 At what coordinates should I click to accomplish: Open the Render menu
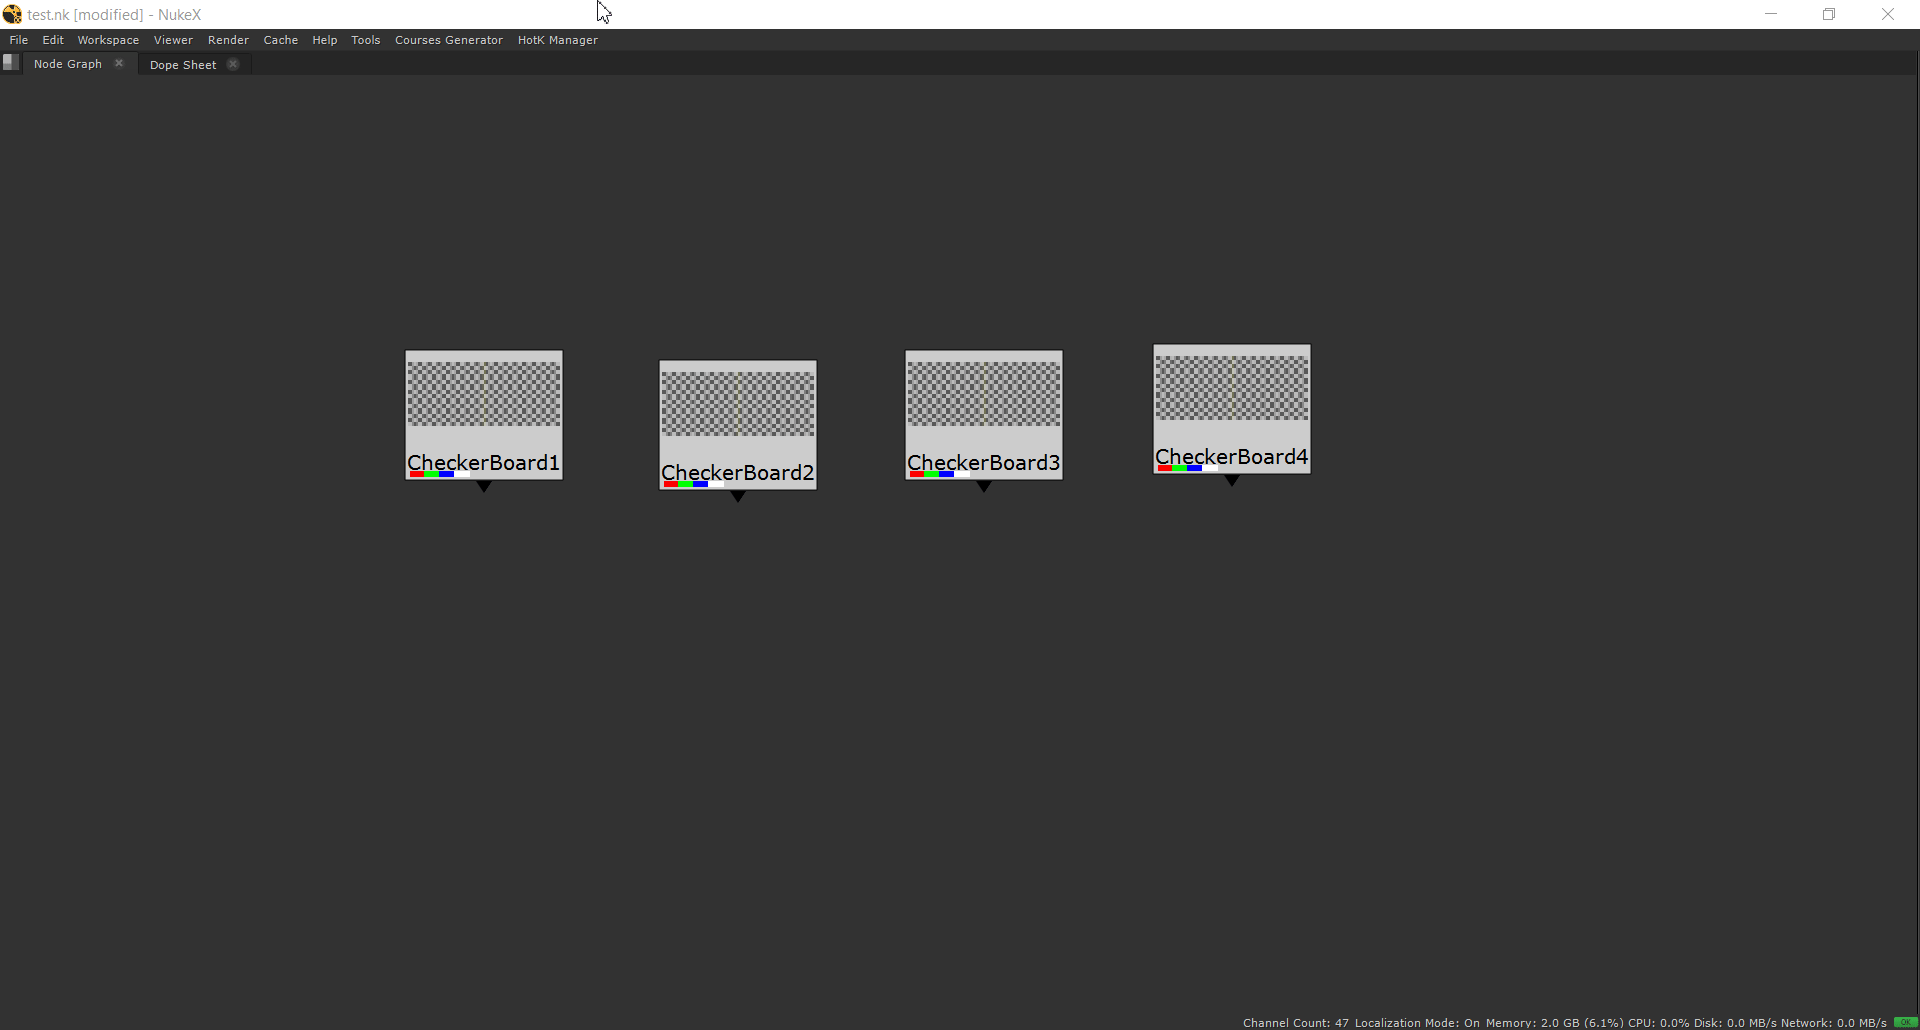coord(228,40)
